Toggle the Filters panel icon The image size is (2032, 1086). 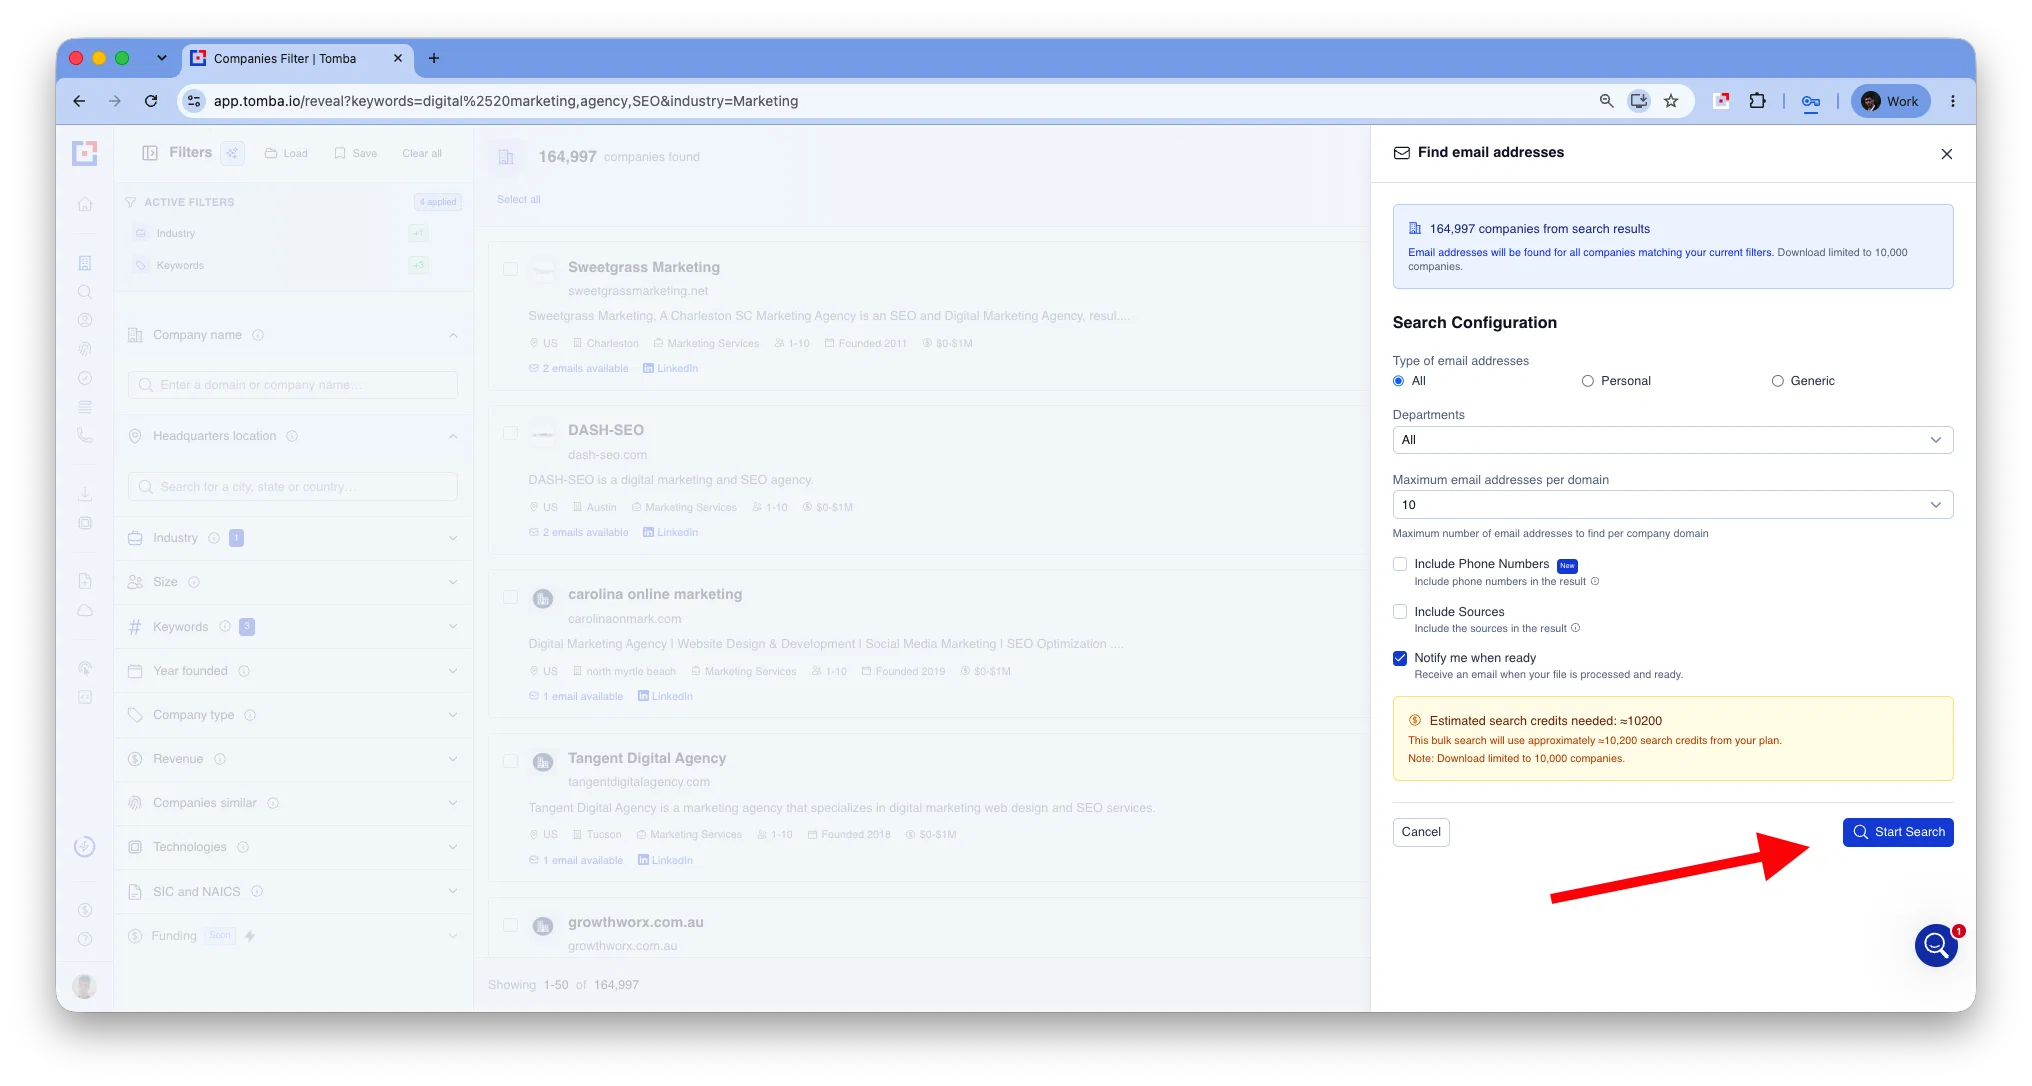tap(150, 153)
